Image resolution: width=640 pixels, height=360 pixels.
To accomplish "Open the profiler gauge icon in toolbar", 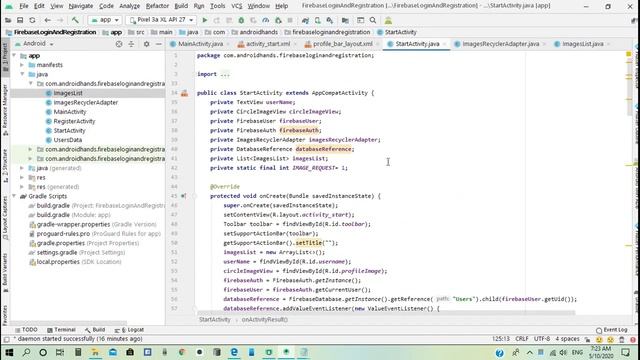I will pos(266,20).
